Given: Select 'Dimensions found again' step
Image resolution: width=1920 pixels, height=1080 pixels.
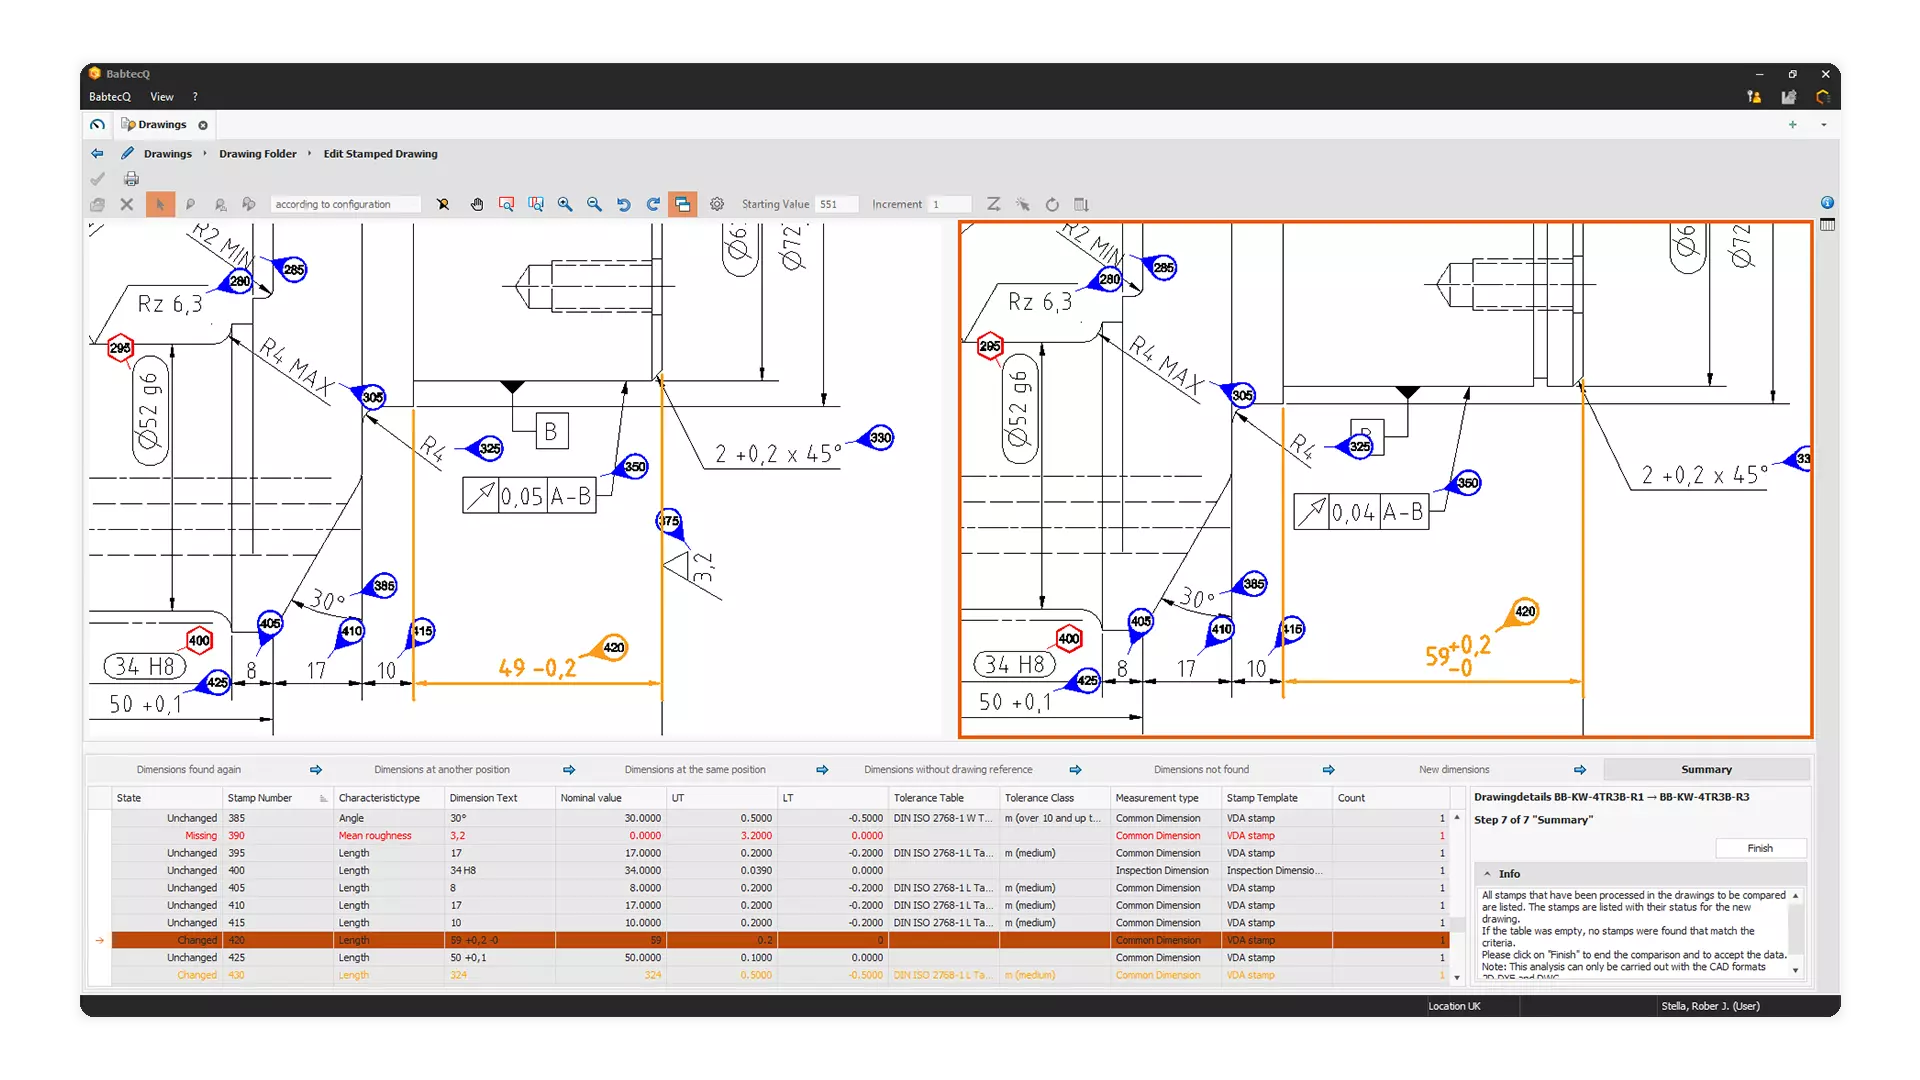Looking at the screenshot, I should pos(188,769).
